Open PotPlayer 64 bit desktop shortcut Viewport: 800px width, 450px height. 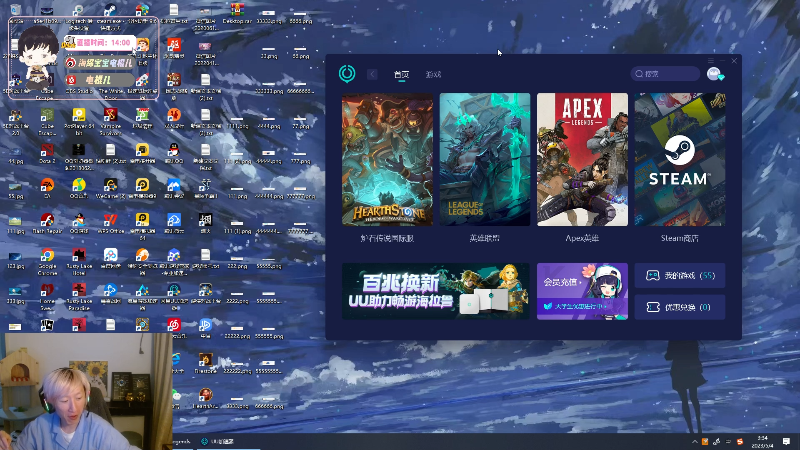[x=79, y=121]
